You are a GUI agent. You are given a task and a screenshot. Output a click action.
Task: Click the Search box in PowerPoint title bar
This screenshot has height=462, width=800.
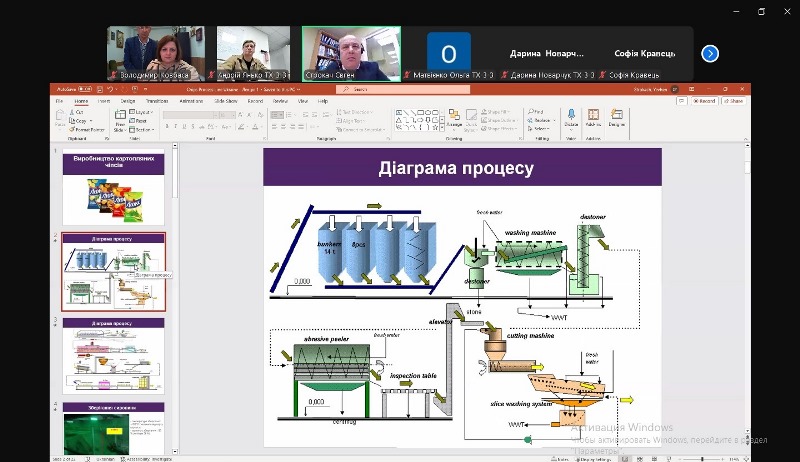(403, 89)
